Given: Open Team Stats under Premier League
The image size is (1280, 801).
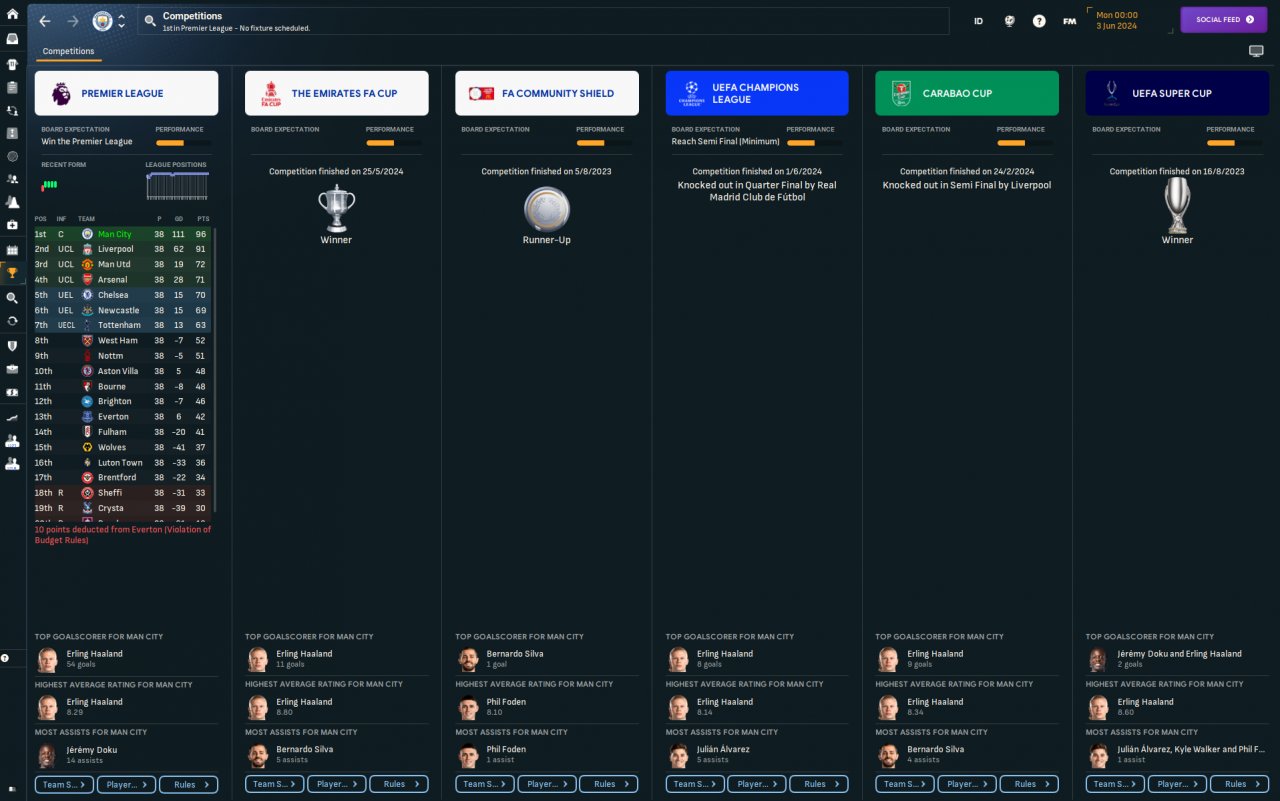Looking at the screenshot, I should 64,784.
